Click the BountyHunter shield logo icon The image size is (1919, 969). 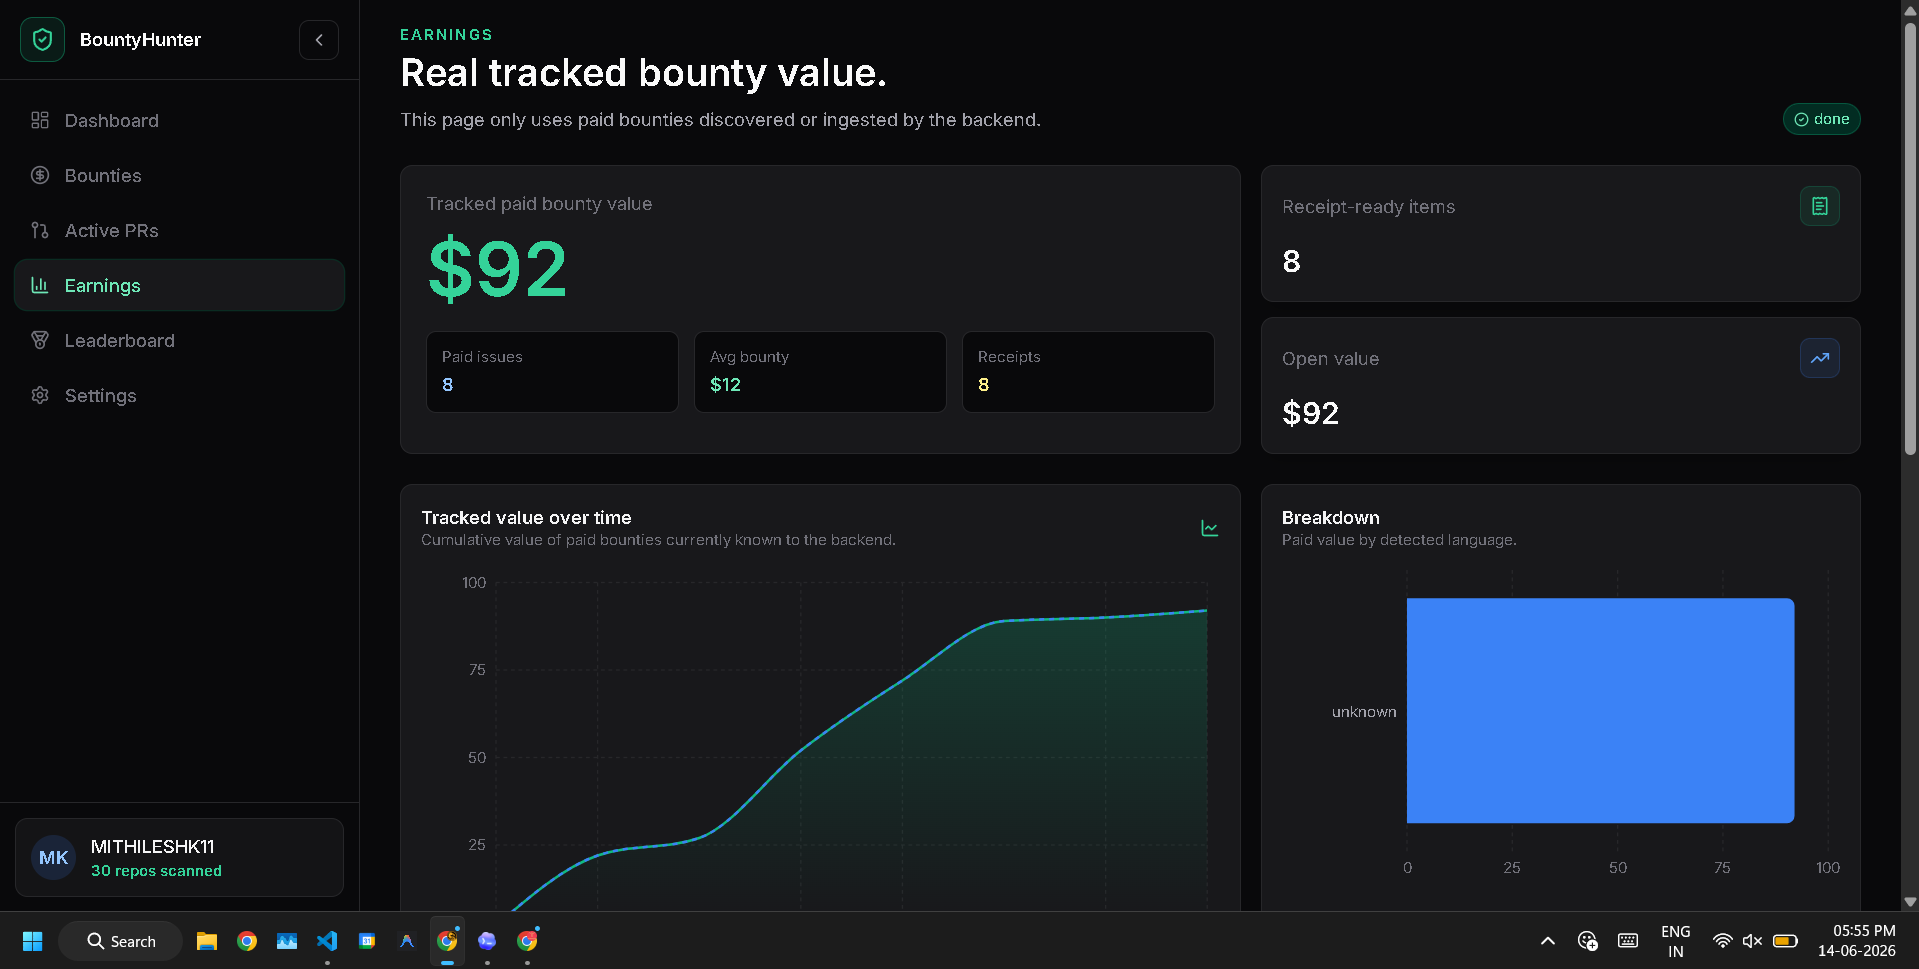click(42, 40)
